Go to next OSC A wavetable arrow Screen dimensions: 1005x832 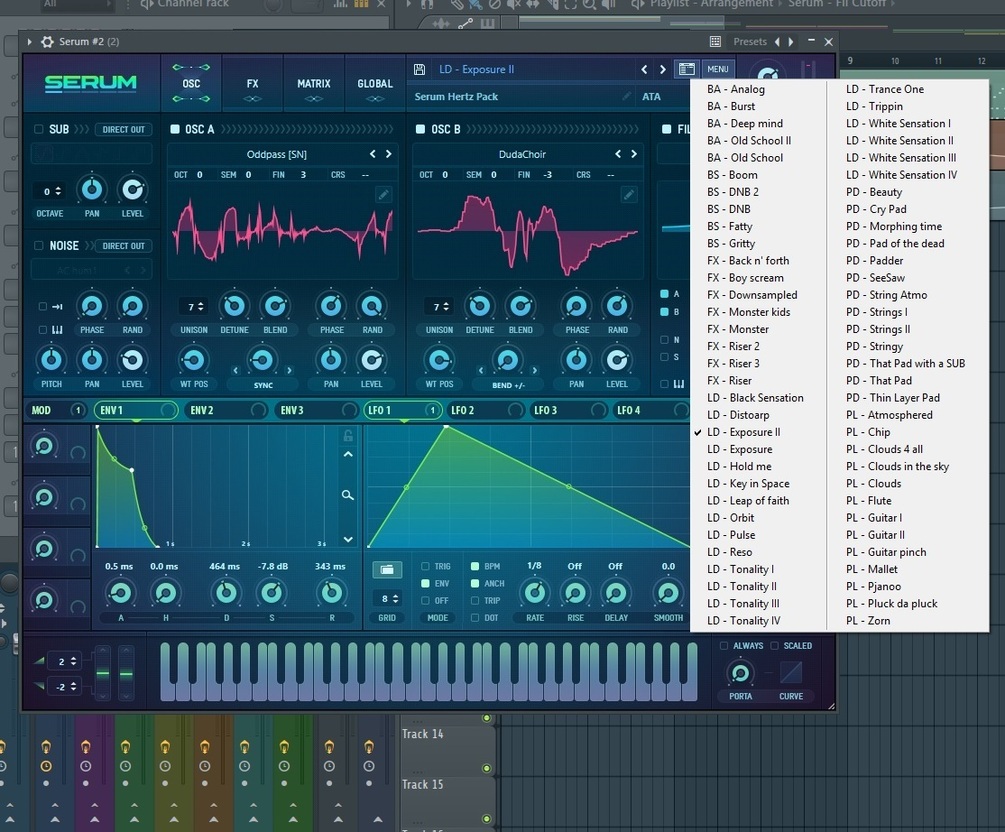point(388,154)
